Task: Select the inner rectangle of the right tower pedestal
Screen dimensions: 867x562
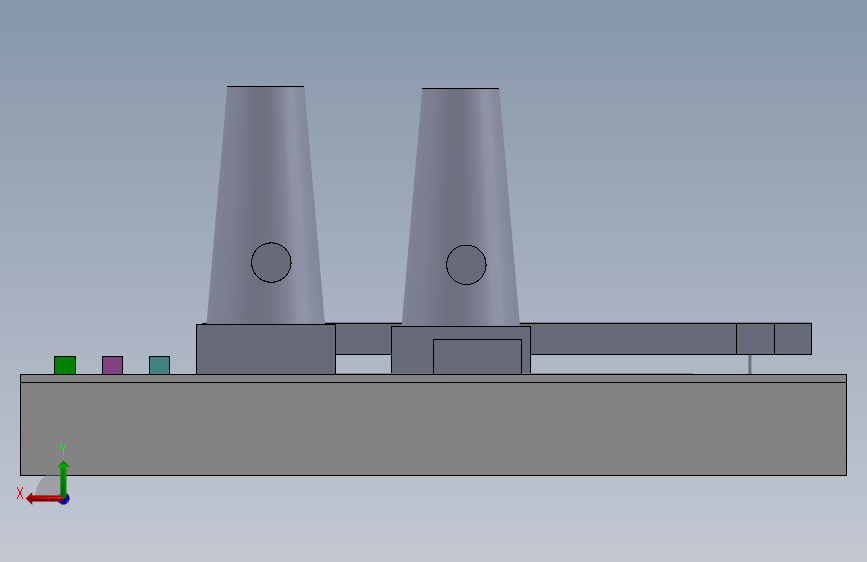Action: coord(477,357)
